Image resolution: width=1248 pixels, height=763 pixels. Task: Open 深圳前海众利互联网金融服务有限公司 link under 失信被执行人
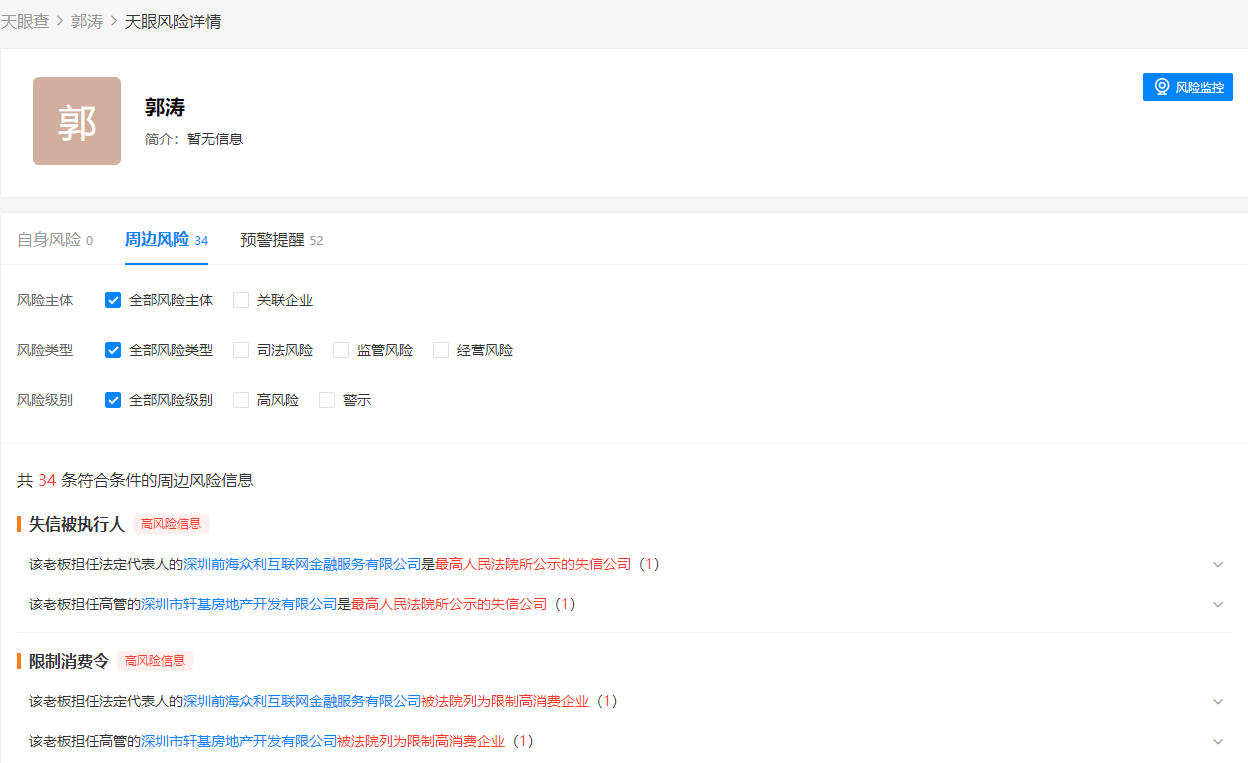[302, 564]
